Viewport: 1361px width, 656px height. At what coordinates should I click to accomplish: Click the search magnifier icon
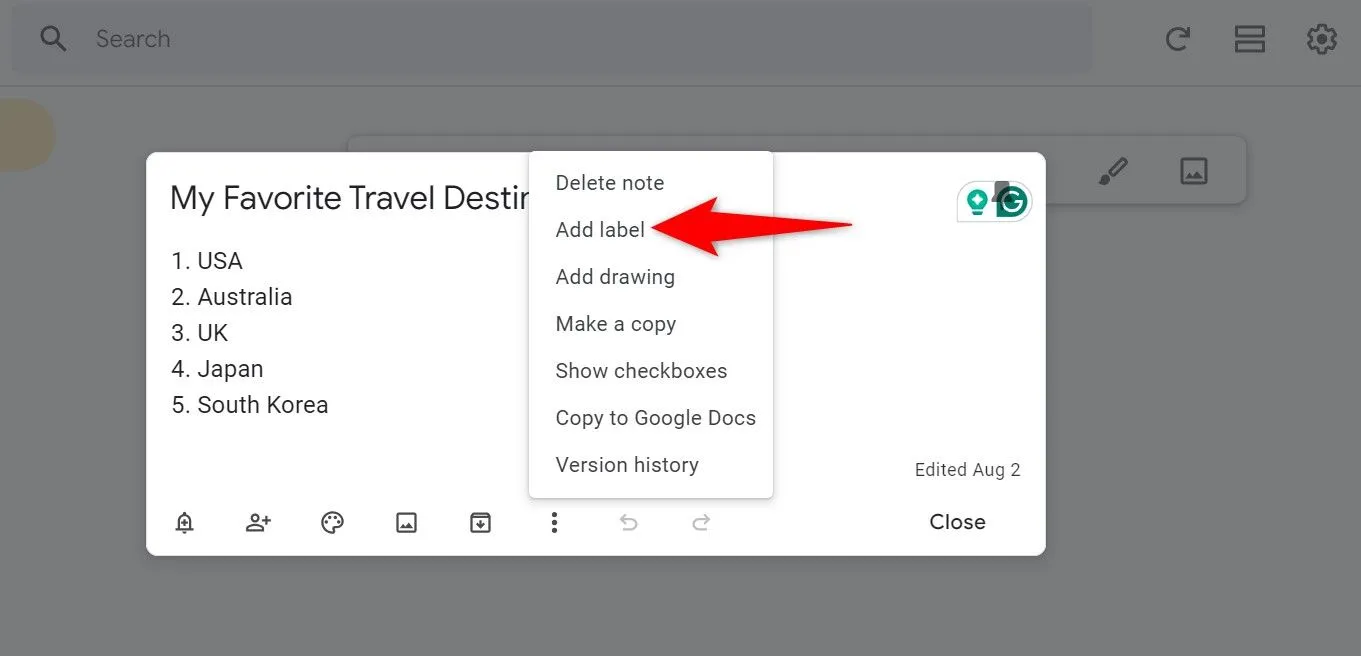53,39
